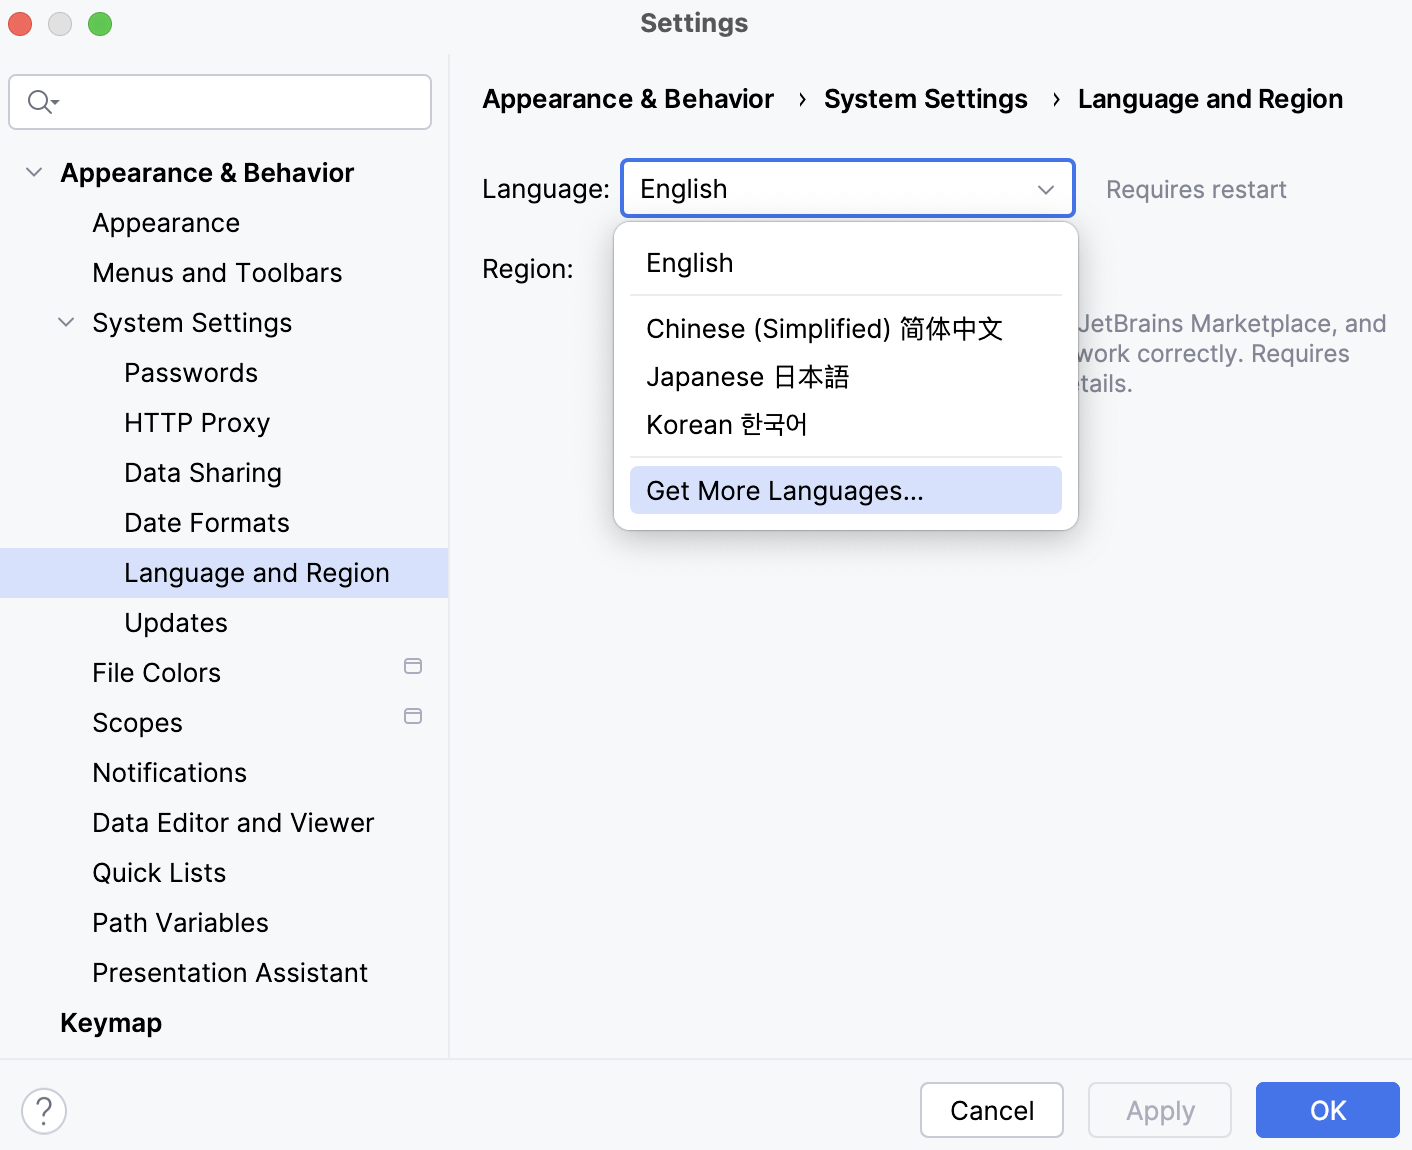Click the project-level indicator icon beside File Colors
The image size is (1412, 1150).
click(413, 666)
